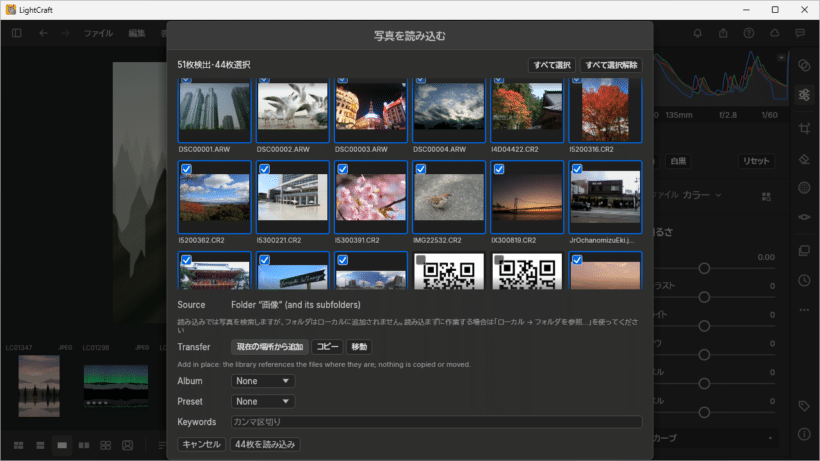Open the keyword tag icon
Viewport: 820px width, 461px height.
[x=804, y=406]
